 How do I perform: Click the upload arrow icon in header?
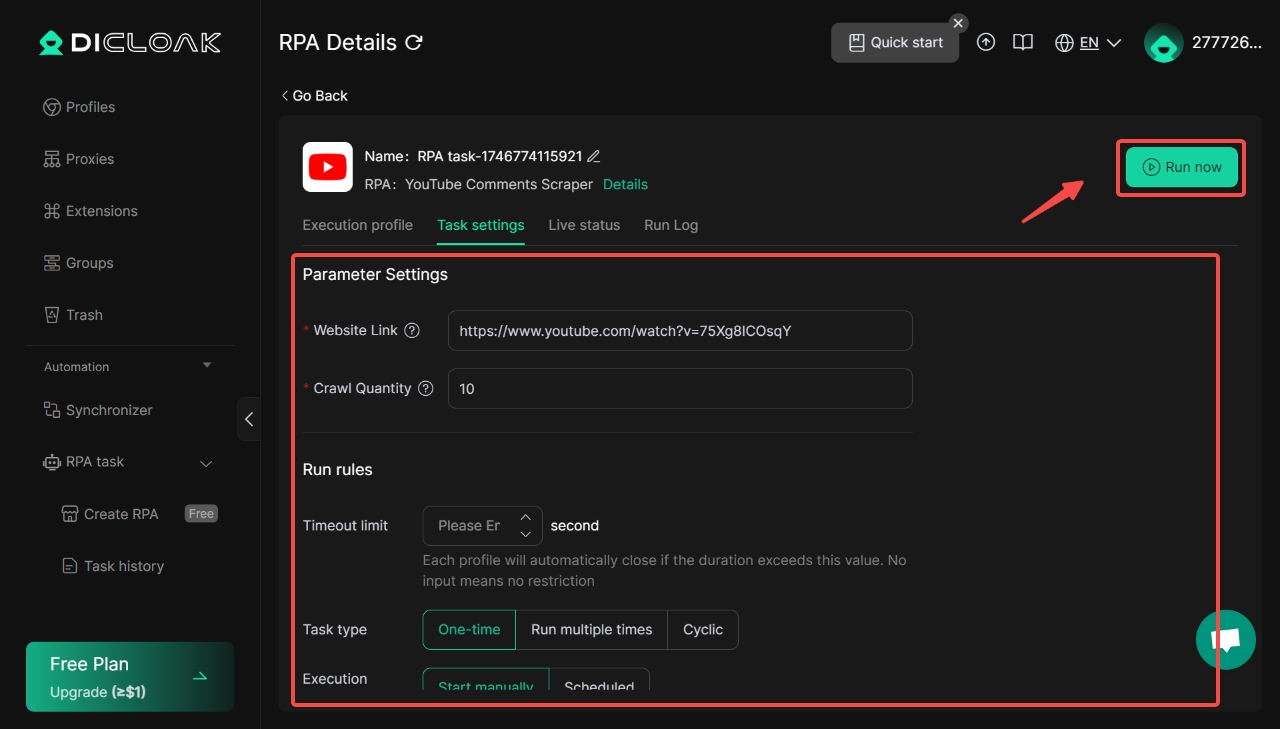coord(986,43)
